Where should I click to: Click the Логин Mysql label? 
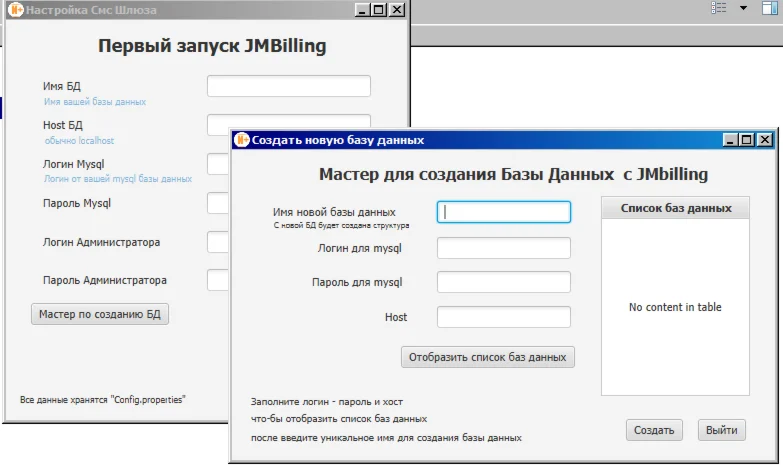pyautogui.click(x=73, y=164)
